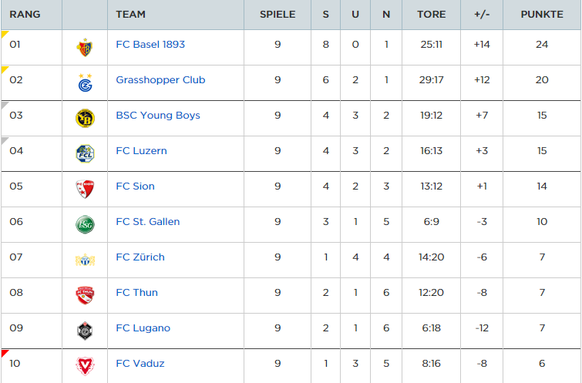Image resolution: width=582 pixels, height=383 pixels.
Task: Select the SPIELE column header
Action: (278, 14)
